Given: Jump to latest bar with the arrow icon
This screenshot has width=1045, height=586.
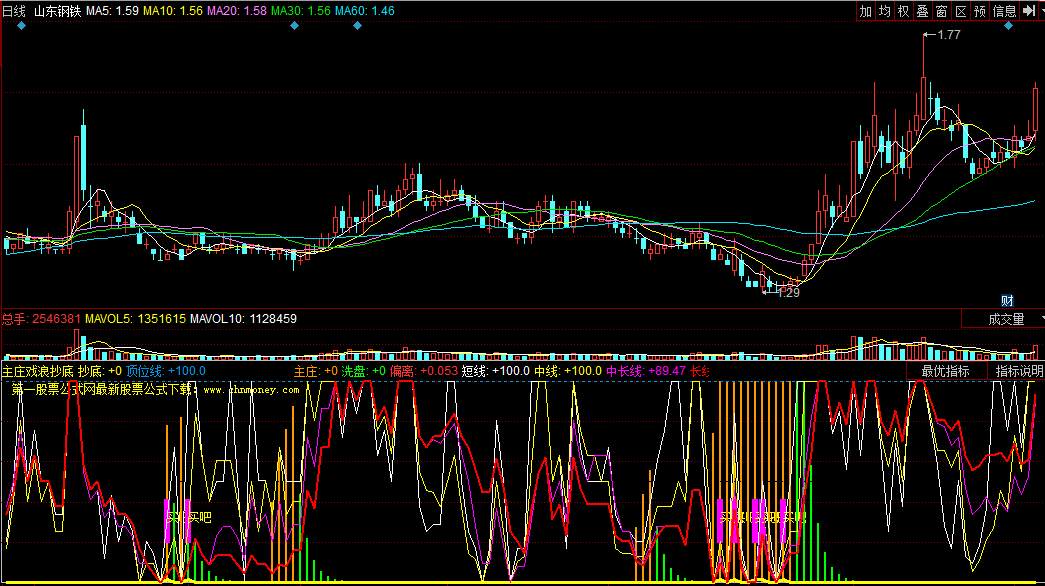Looking at the screenshot, I should (1028, 11).
